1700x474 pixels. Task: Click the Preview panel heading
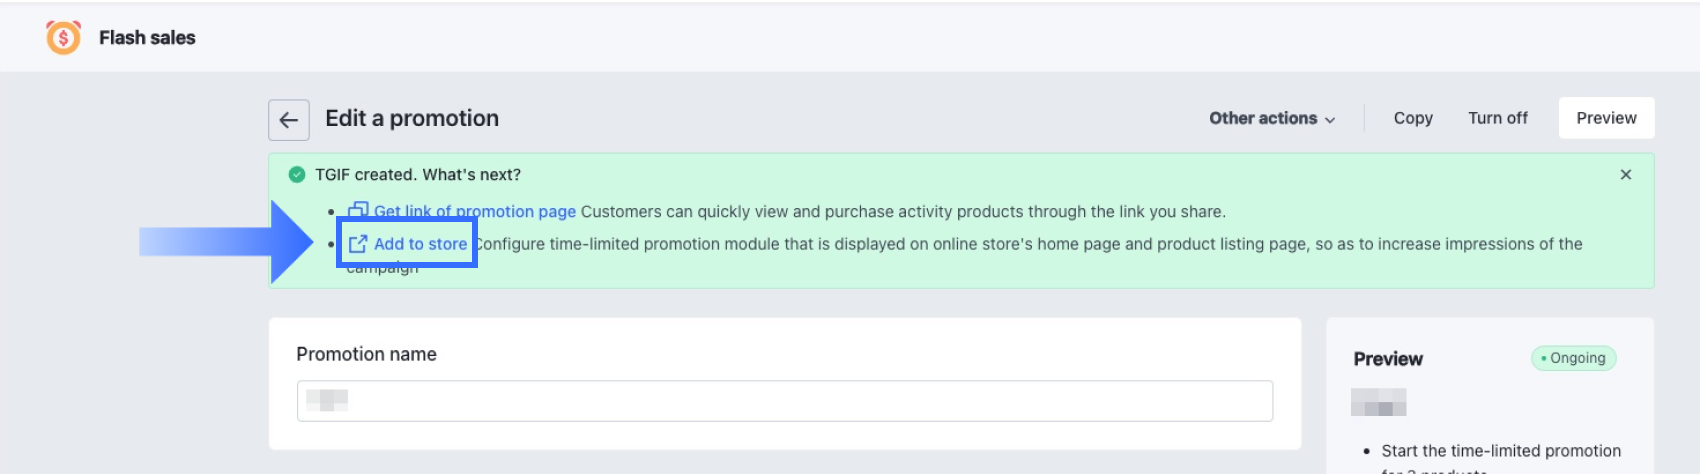(x=1388, y=359)
